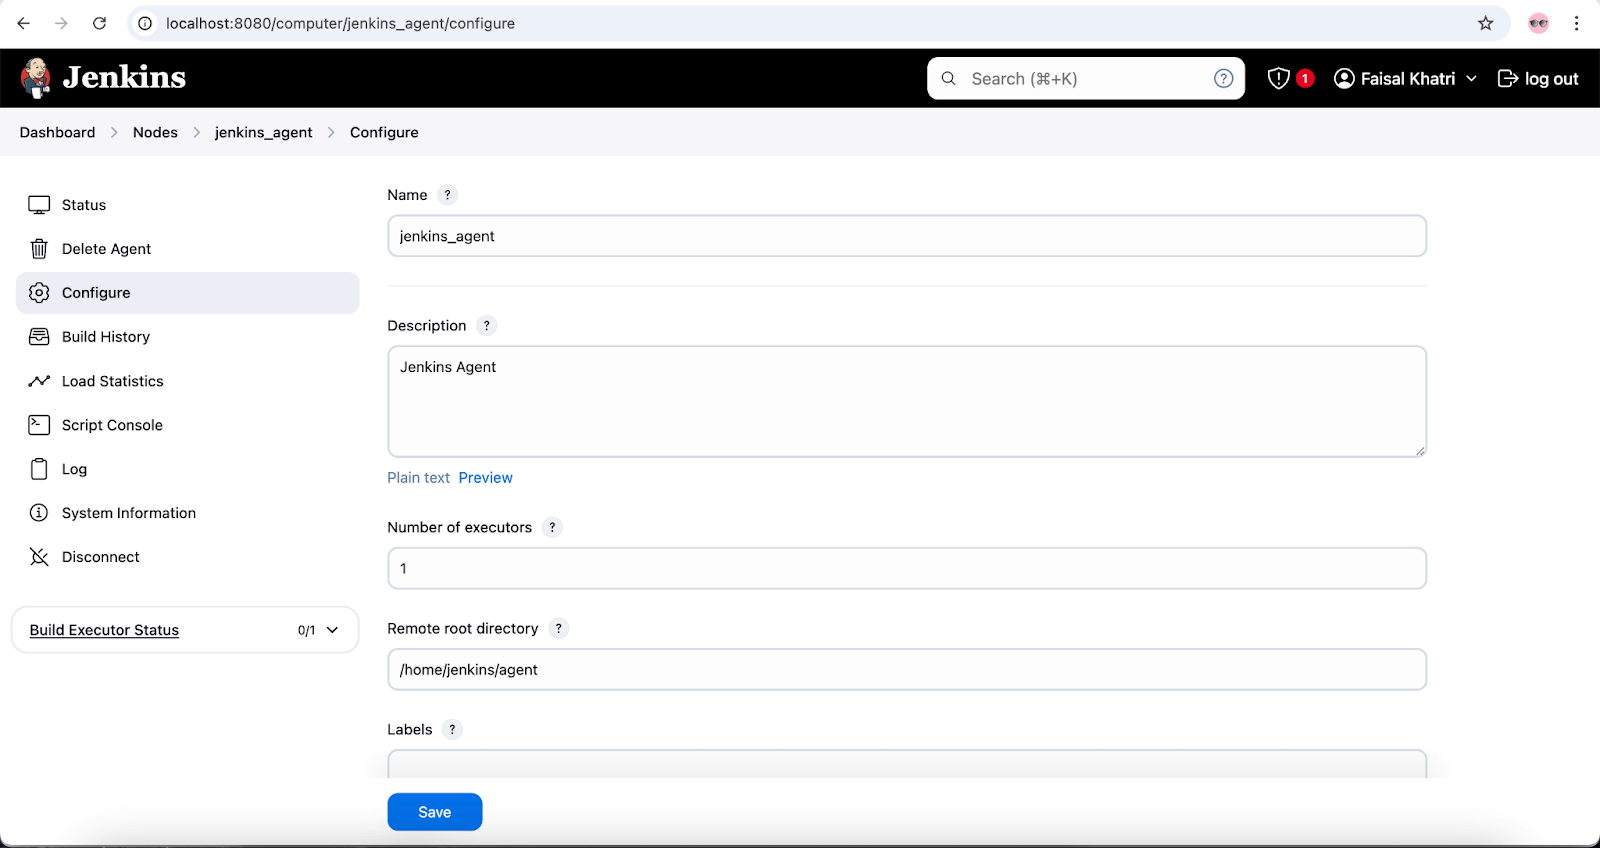Expand the chevron after the Dashboard breadcrumb
This screenshot has width=1600, height=848.
(x=114, y=132)
